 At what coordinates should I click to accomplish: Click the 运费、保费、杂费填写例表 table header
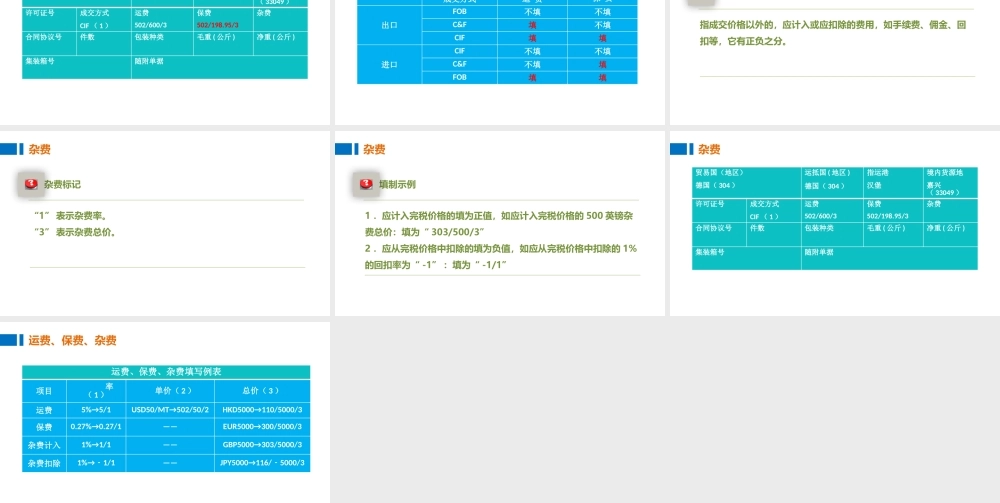pyautogui.click(x=166, y=372)
